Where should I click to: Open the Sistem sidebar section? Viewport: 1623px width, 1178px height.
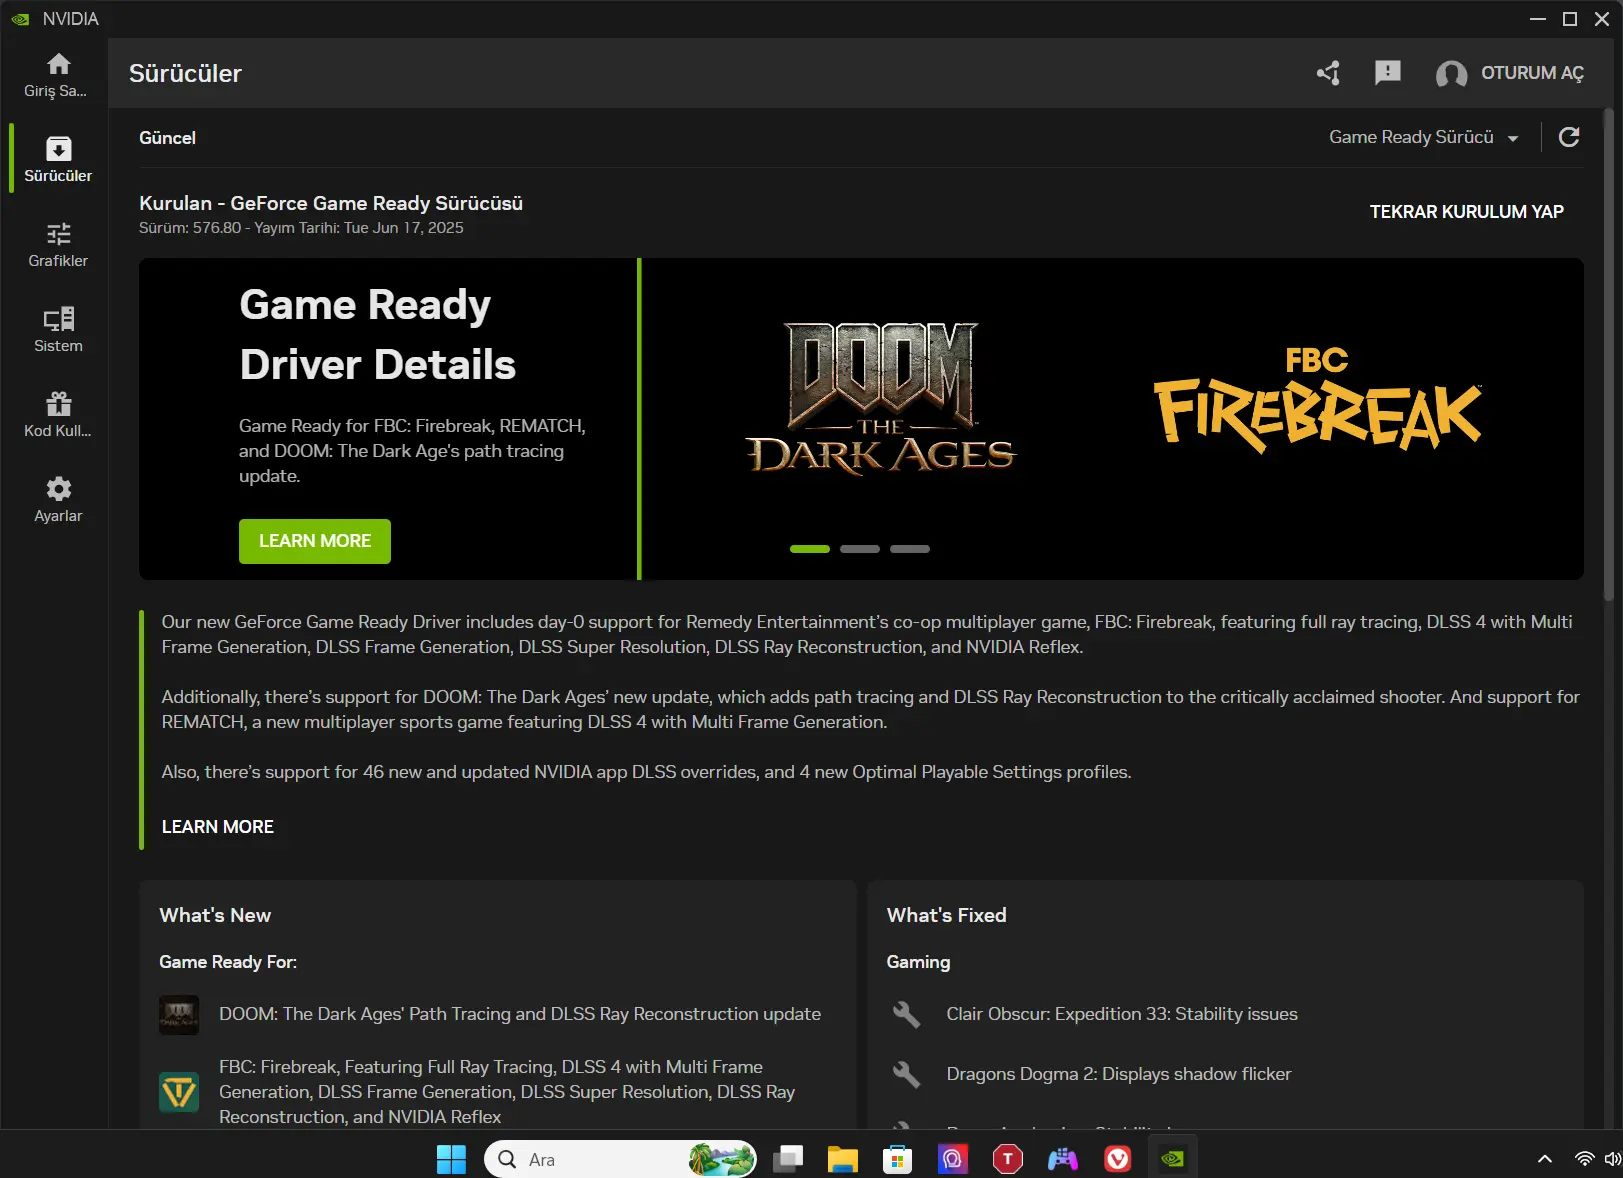[x=58, y=330]
